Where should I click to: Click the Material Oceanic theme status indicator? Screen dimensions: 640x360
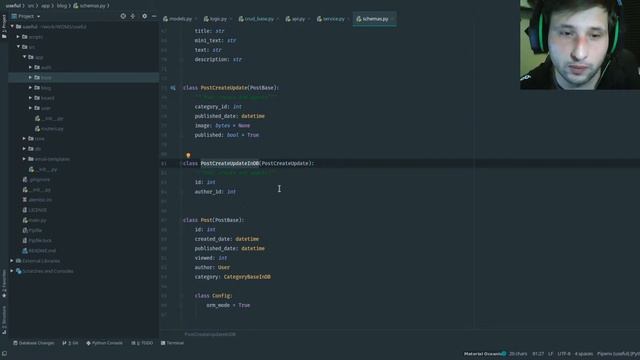point(485,354)
